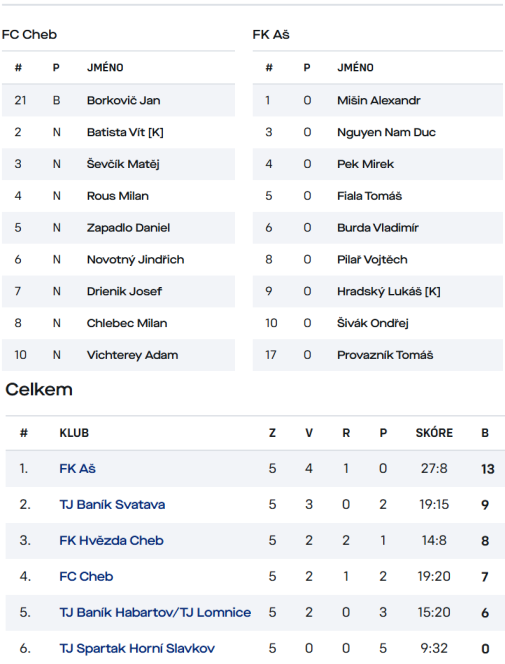This screenshot has height=664, width=505.
Task: Select player row Novotný Jindřich
Action: point(118,260)
